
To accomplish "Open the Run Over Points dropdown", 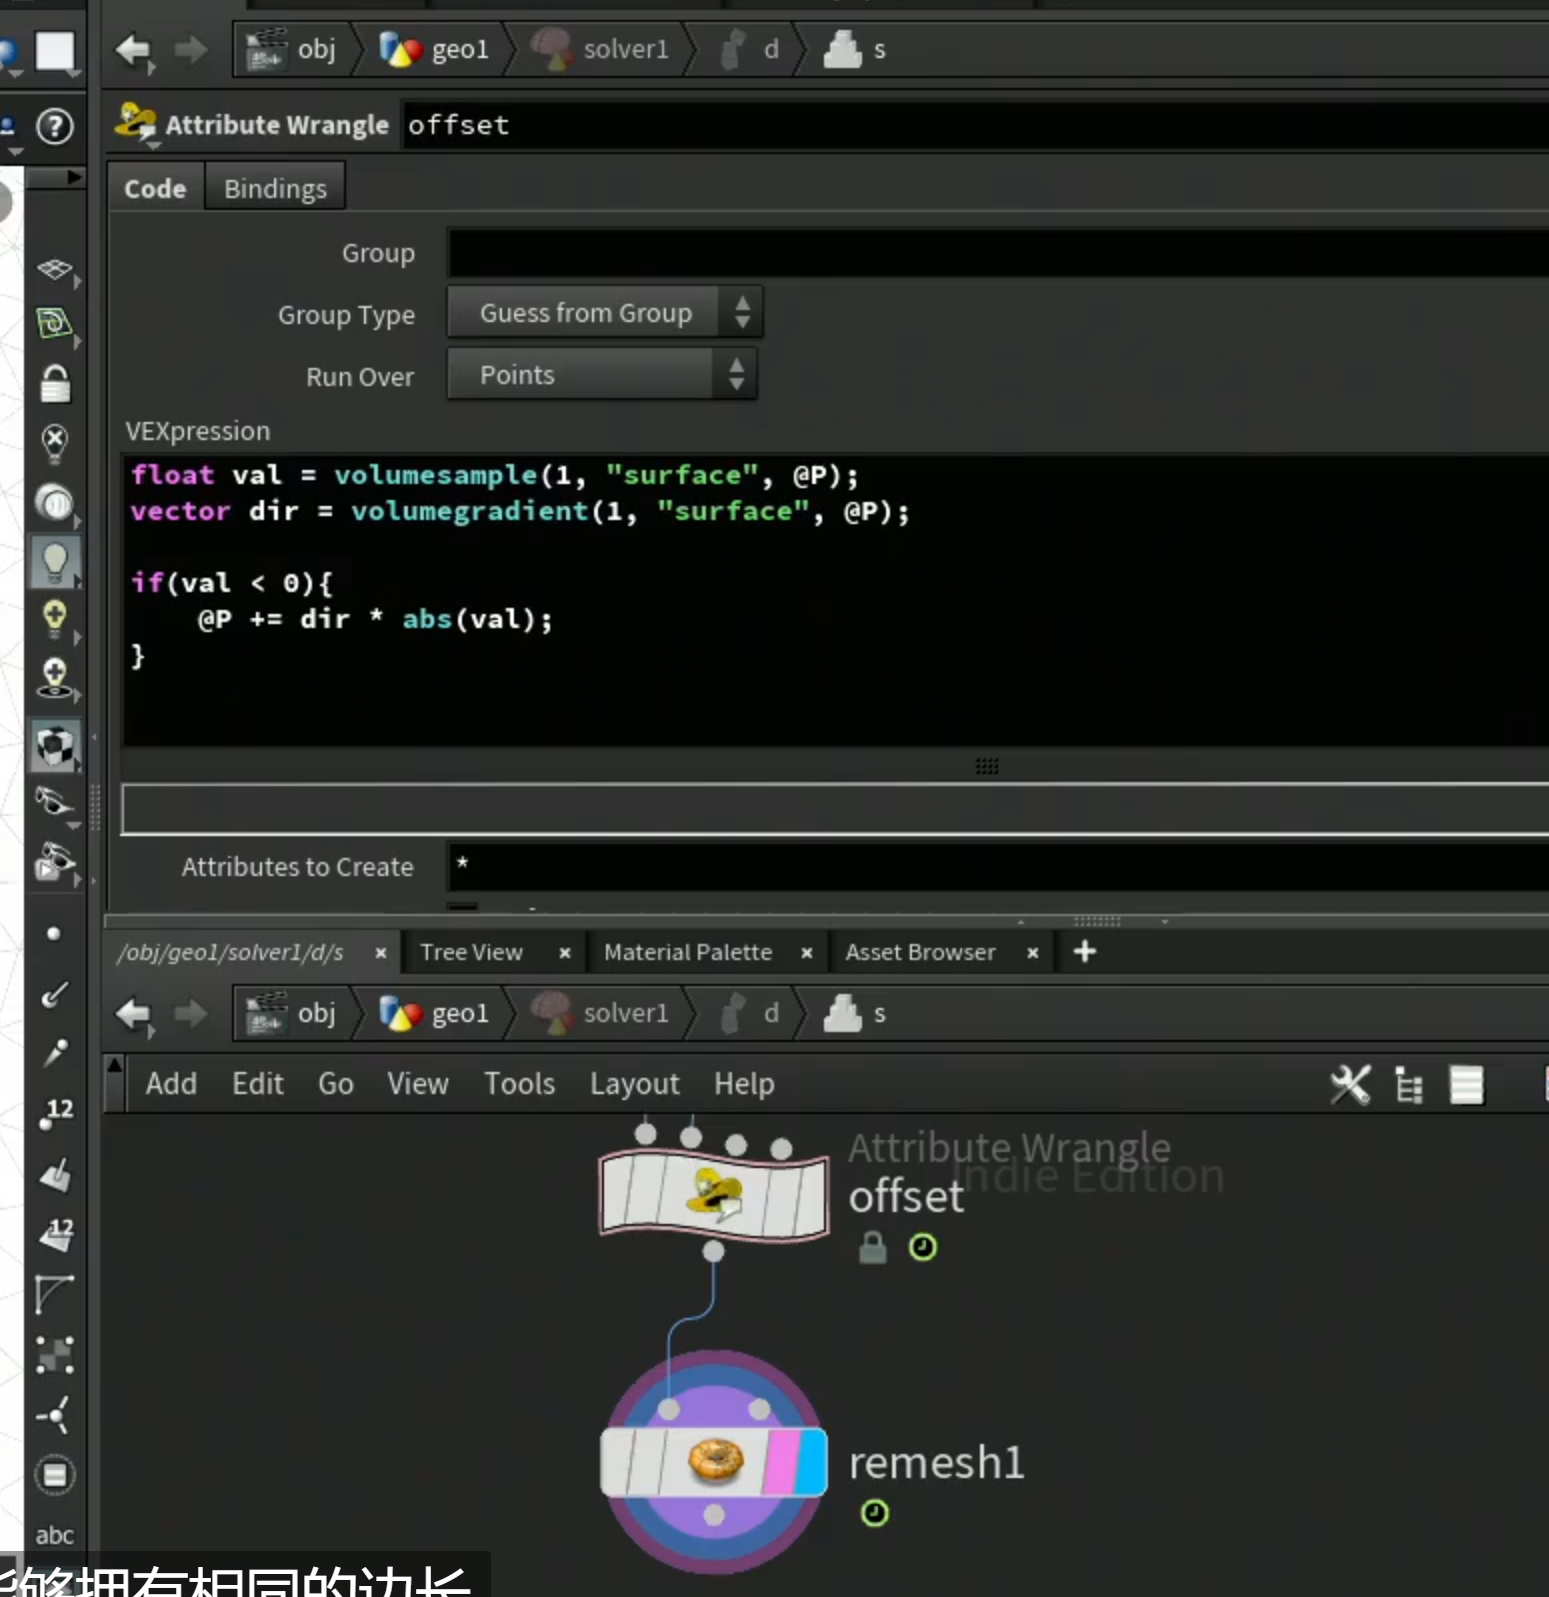I will click(x=602, y=375).
